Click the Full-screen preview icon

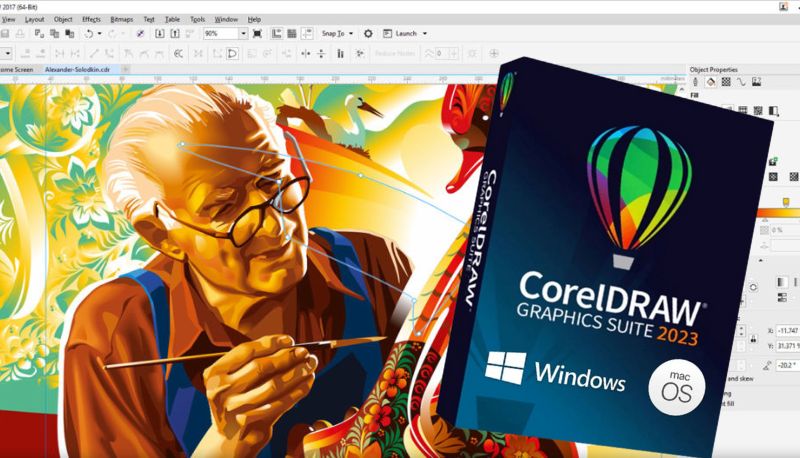(257, 33)
